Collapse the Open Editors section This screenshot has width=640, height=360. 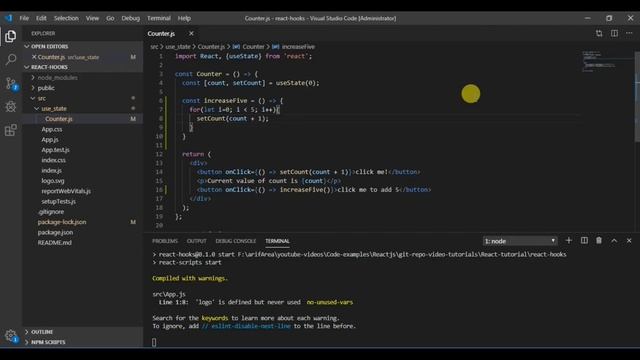pos(83,47)
